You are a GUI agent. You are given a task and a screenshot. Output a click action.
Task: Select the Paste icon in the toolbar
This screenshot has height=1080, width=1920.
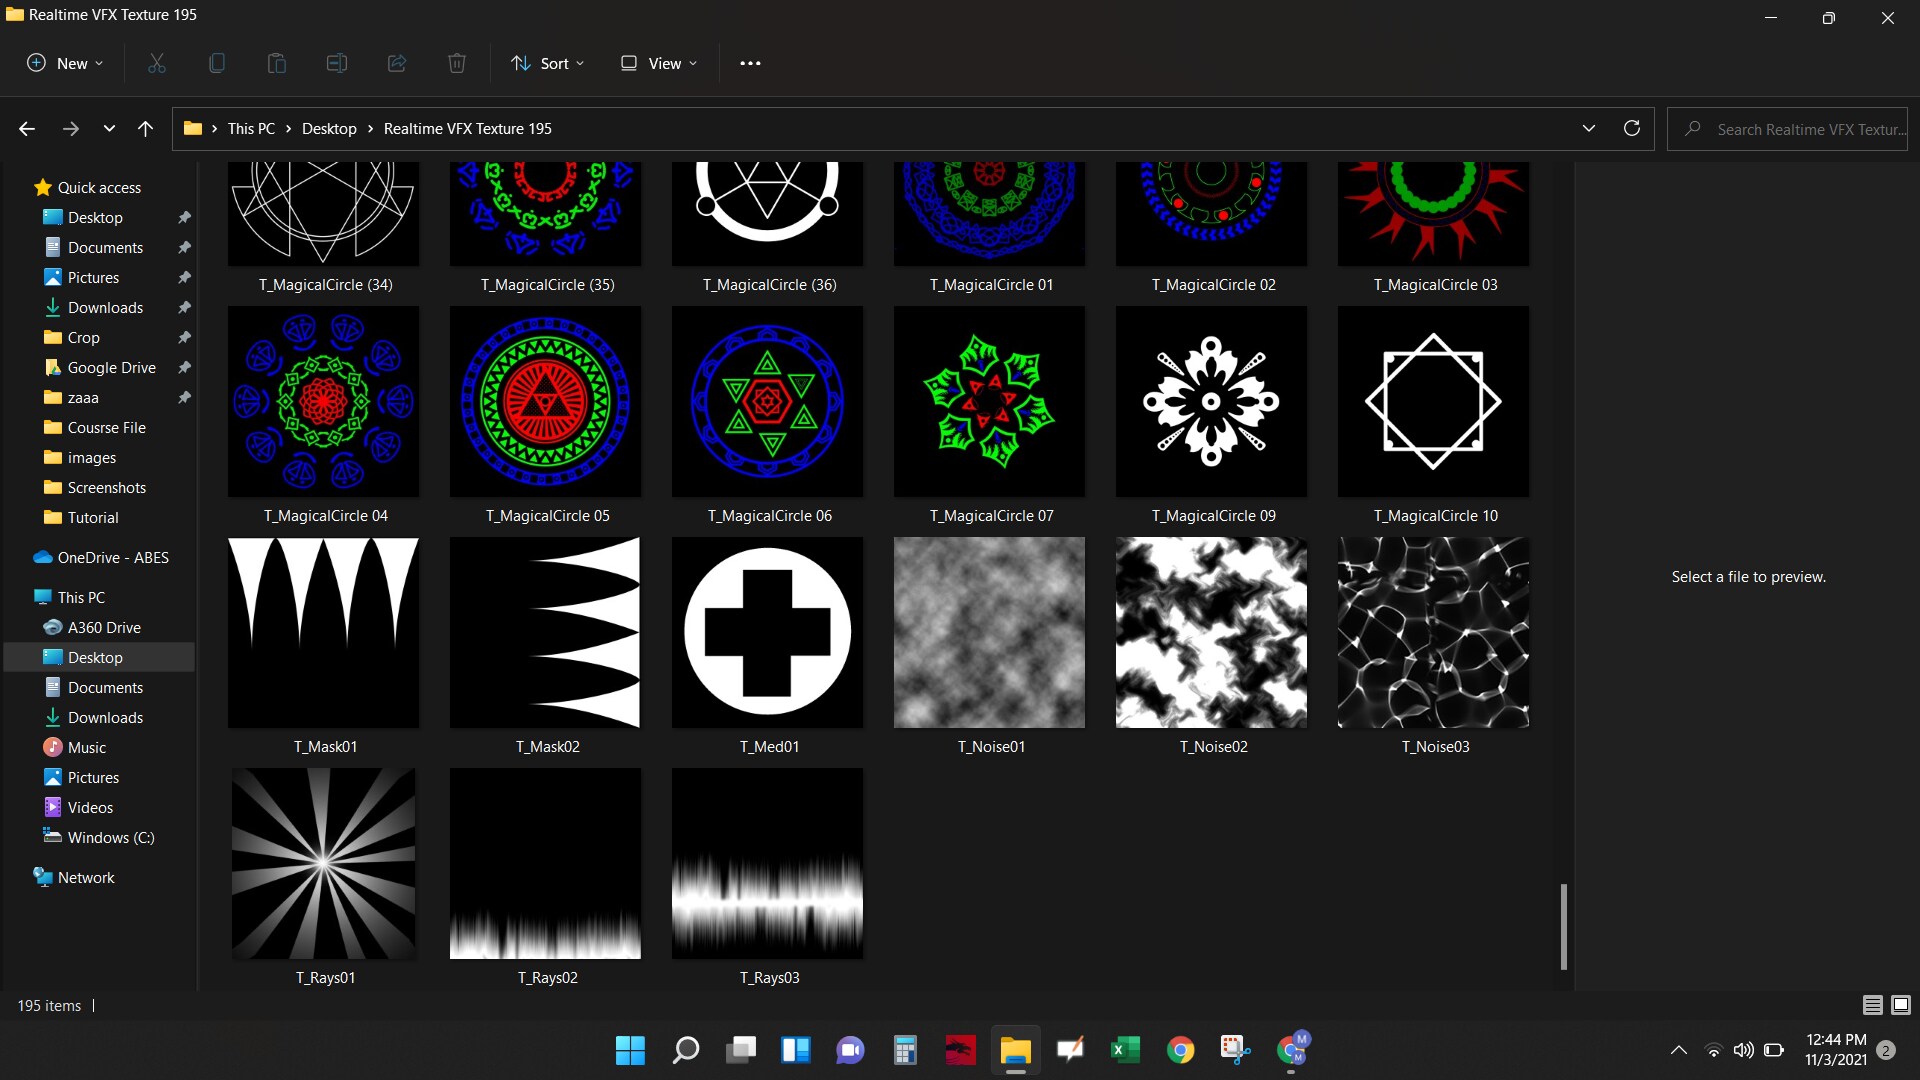coord(276,62)
